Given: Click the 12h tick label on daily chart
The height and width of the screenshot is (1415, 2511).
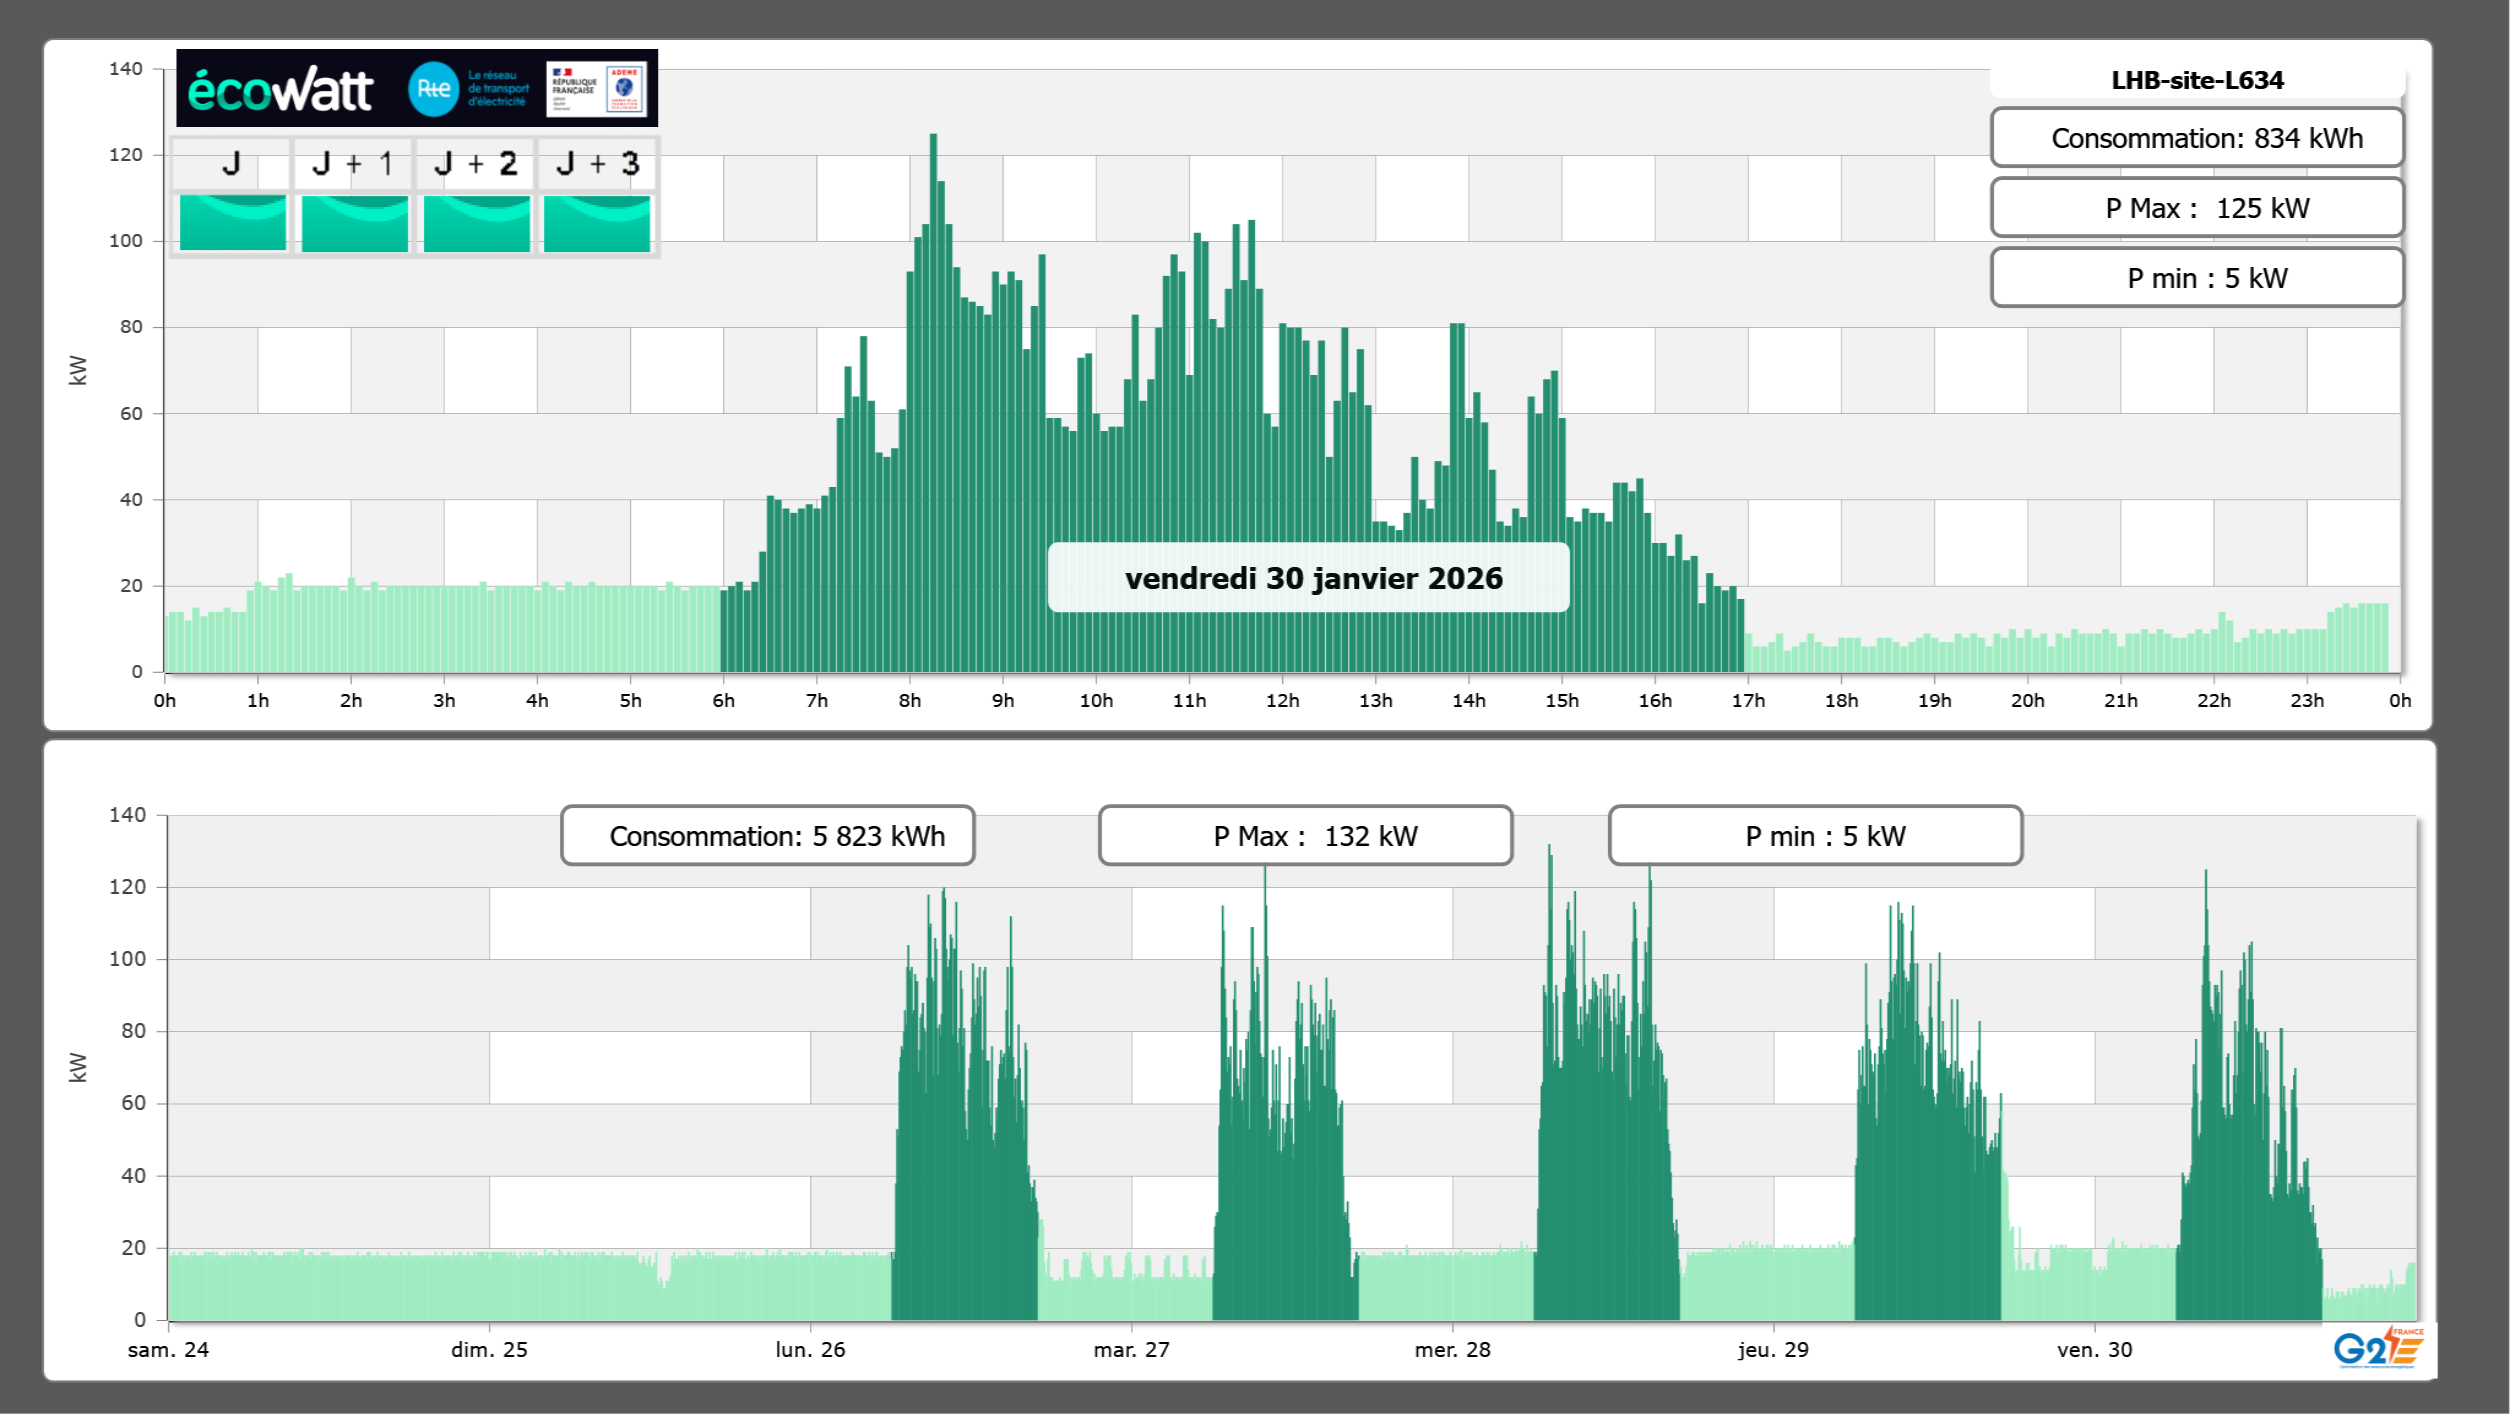Looking at the screenshot, I should click(1282, 701).
